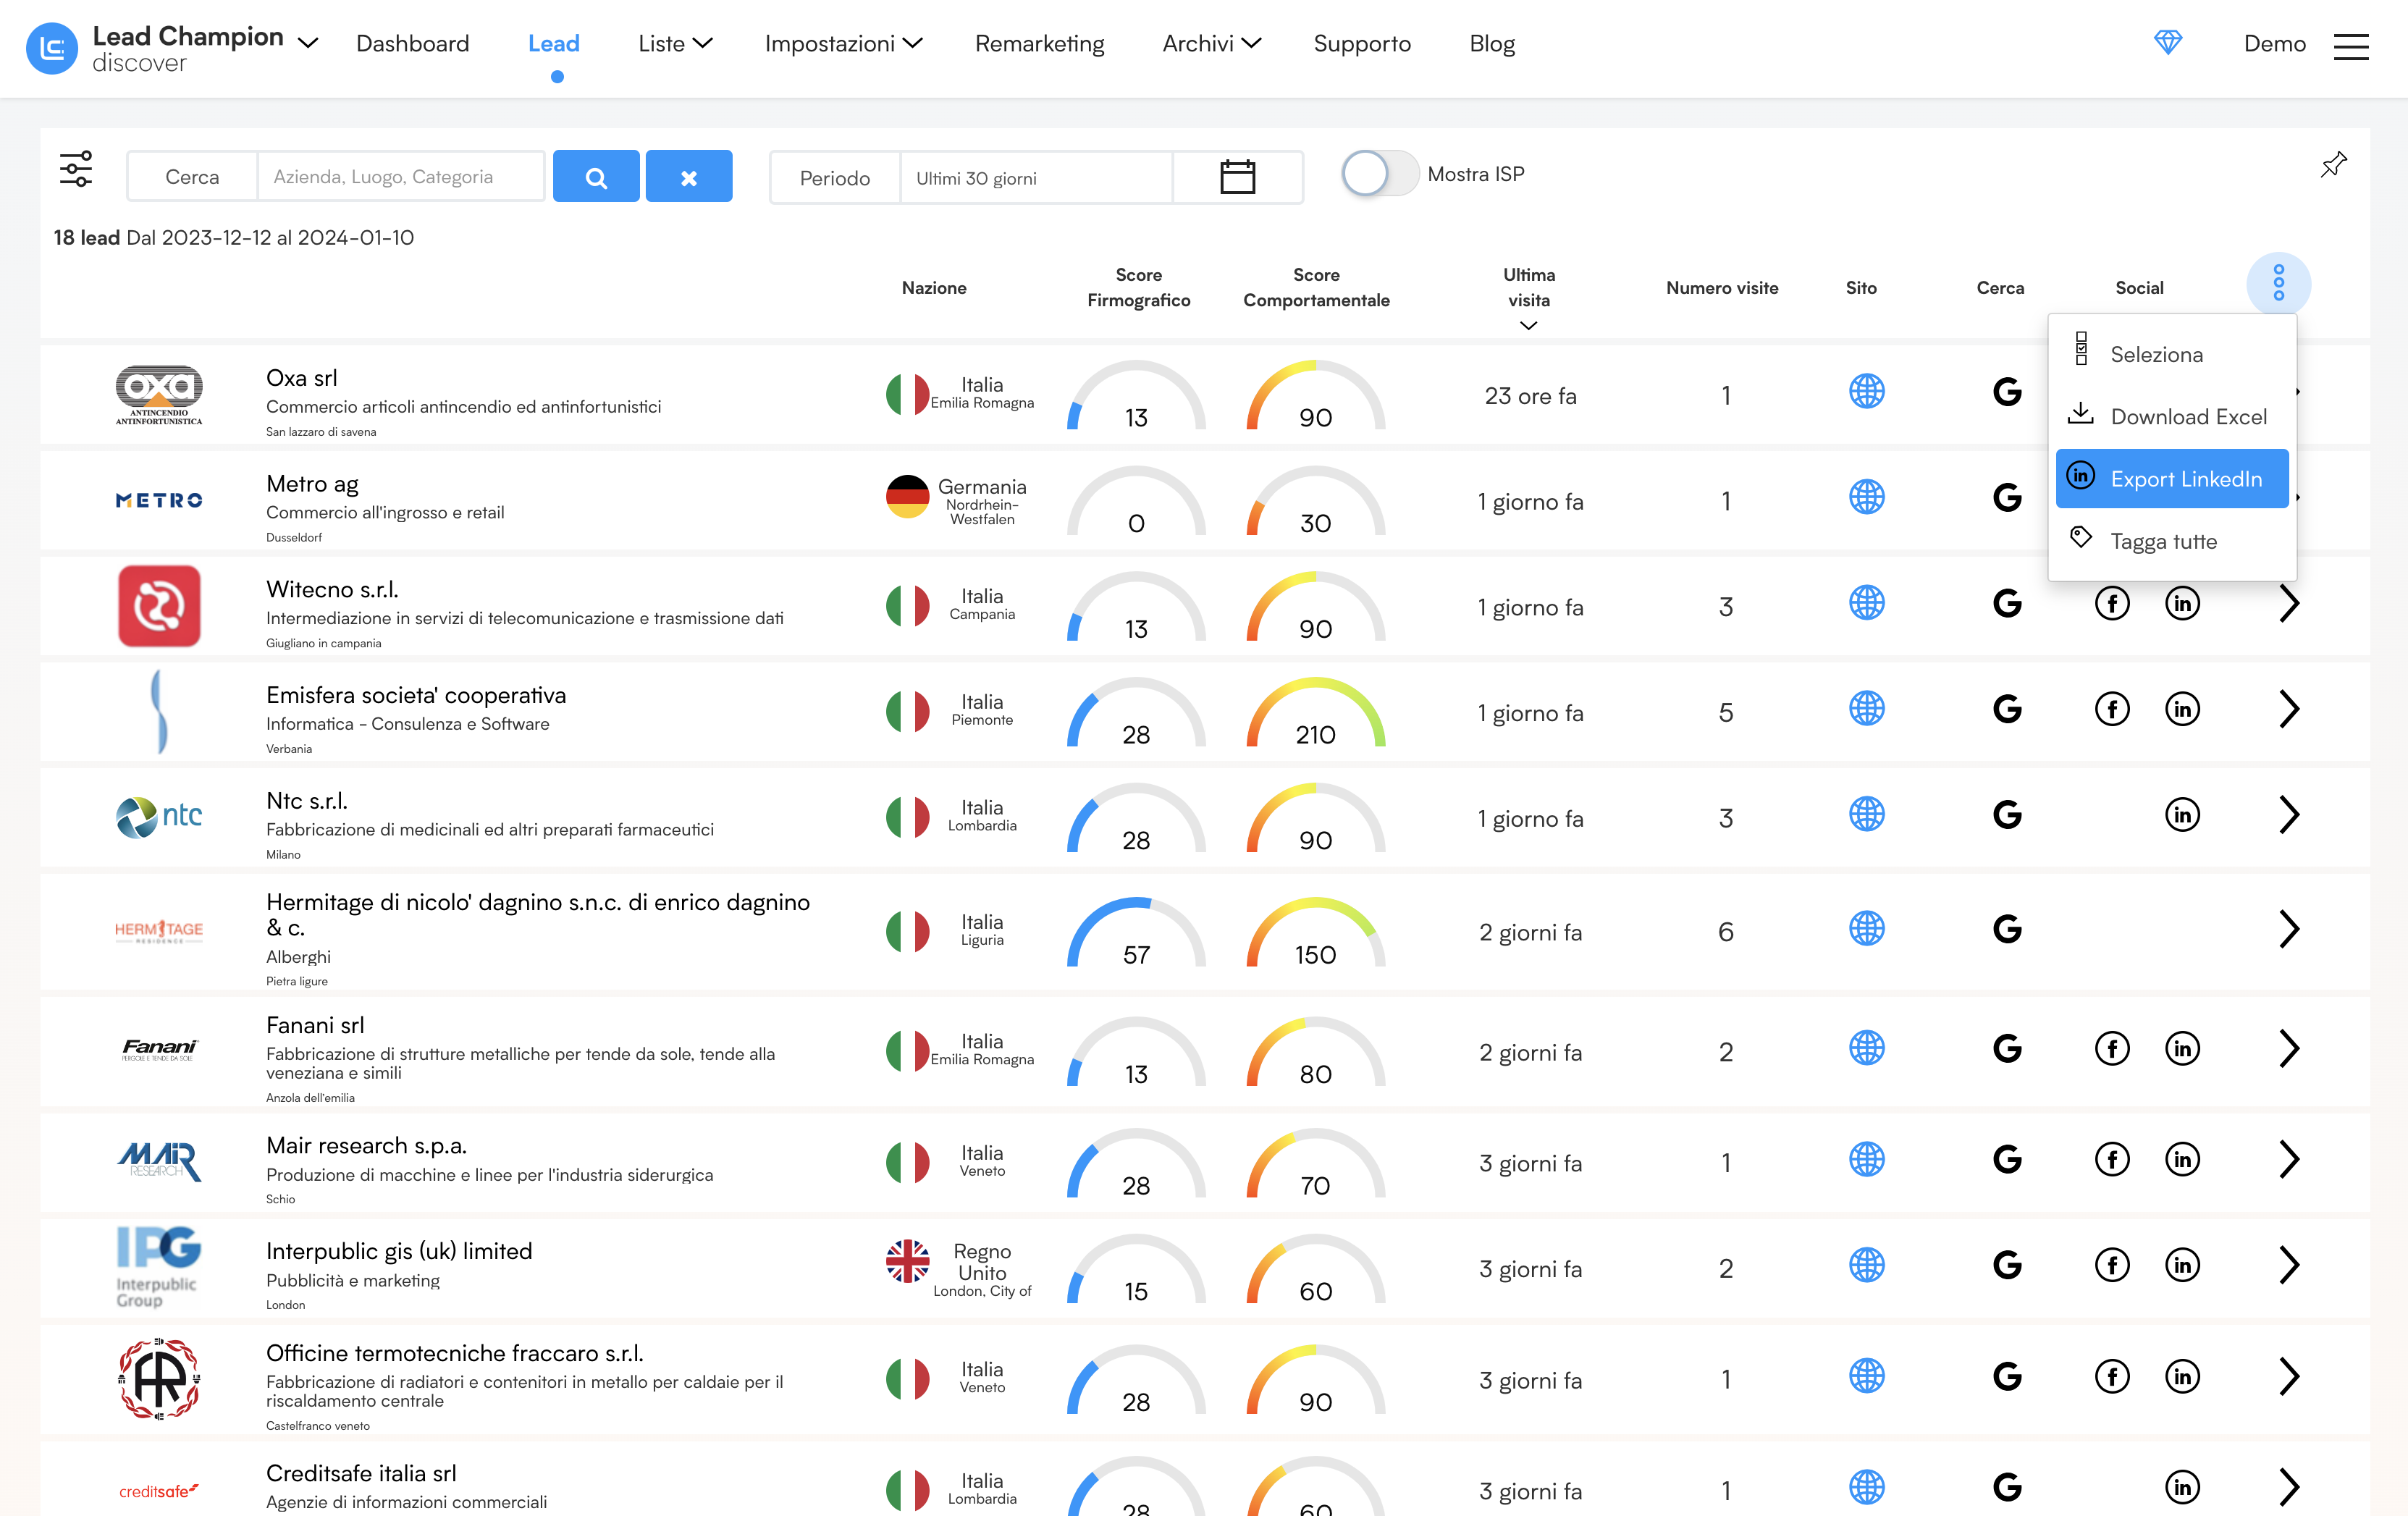This screenshot has height=1516, width=2408.
Task: Open Facebook icon for Fanani srl
Action: pyautogui.click(x=2112, y=1049)
